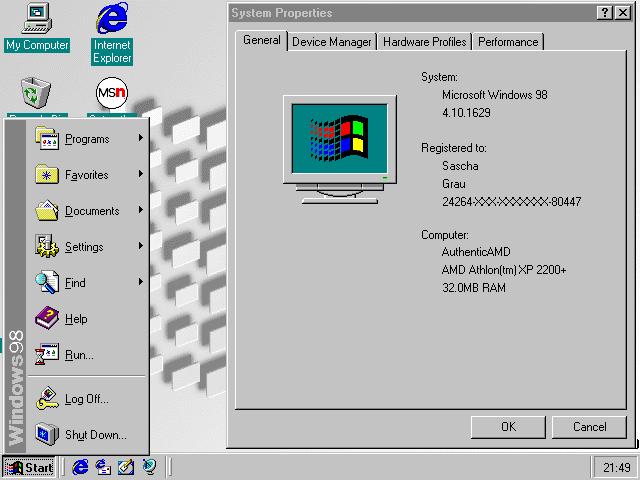Expand the Settings submenu arrow
The width and height of the screenshot is (640, 480).
click(141, 246)
